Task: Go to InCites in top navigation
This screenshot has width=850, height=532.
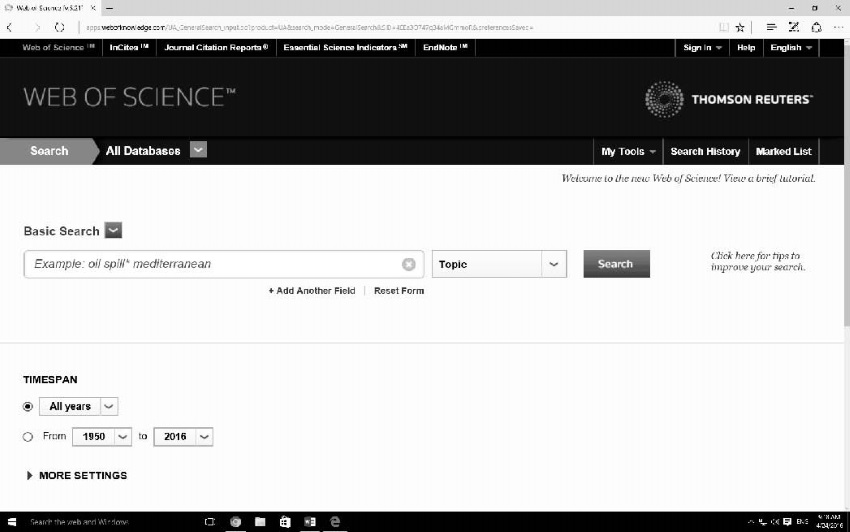Action: click(x=129, y=48)
